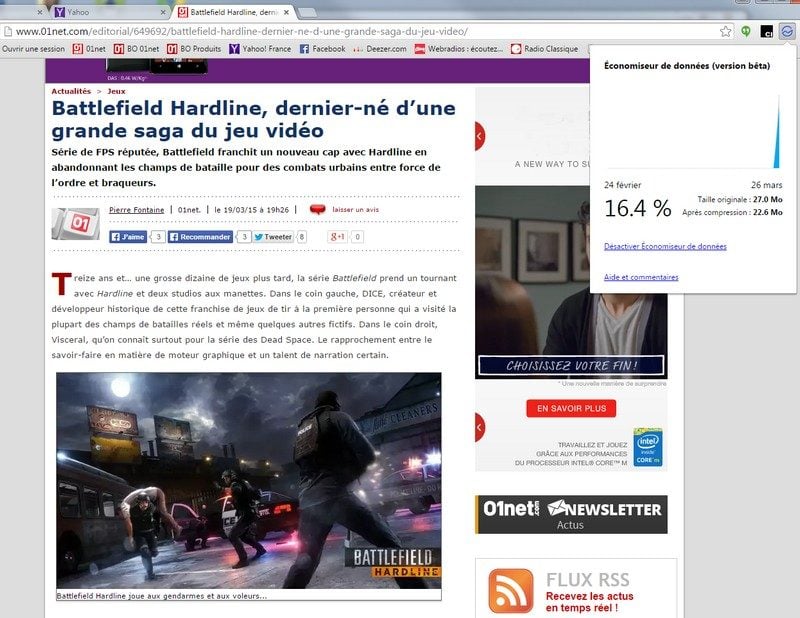The image size is (800, 618).
Task: Click the Google +1 button
Action: click(337, 237)
